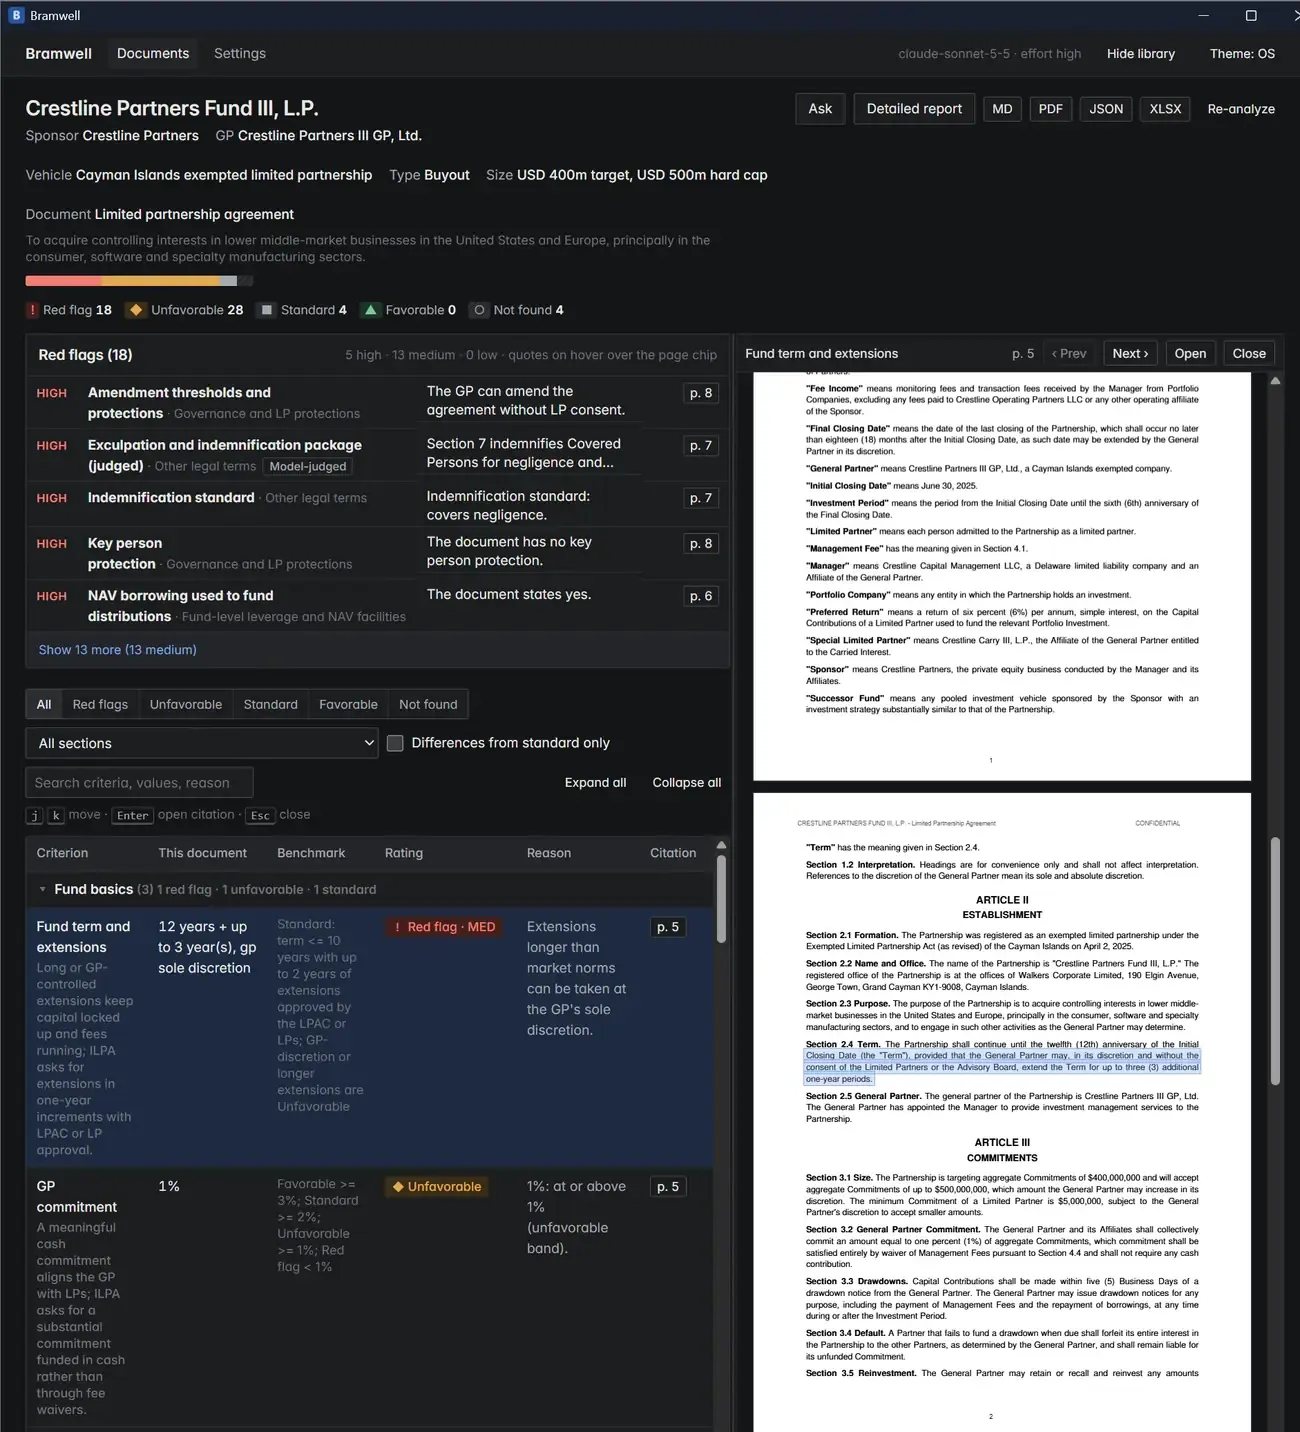Filter by Unfavorable tab
The width and height of the screenshot is (1300, 1432).
tap(186, 704)
